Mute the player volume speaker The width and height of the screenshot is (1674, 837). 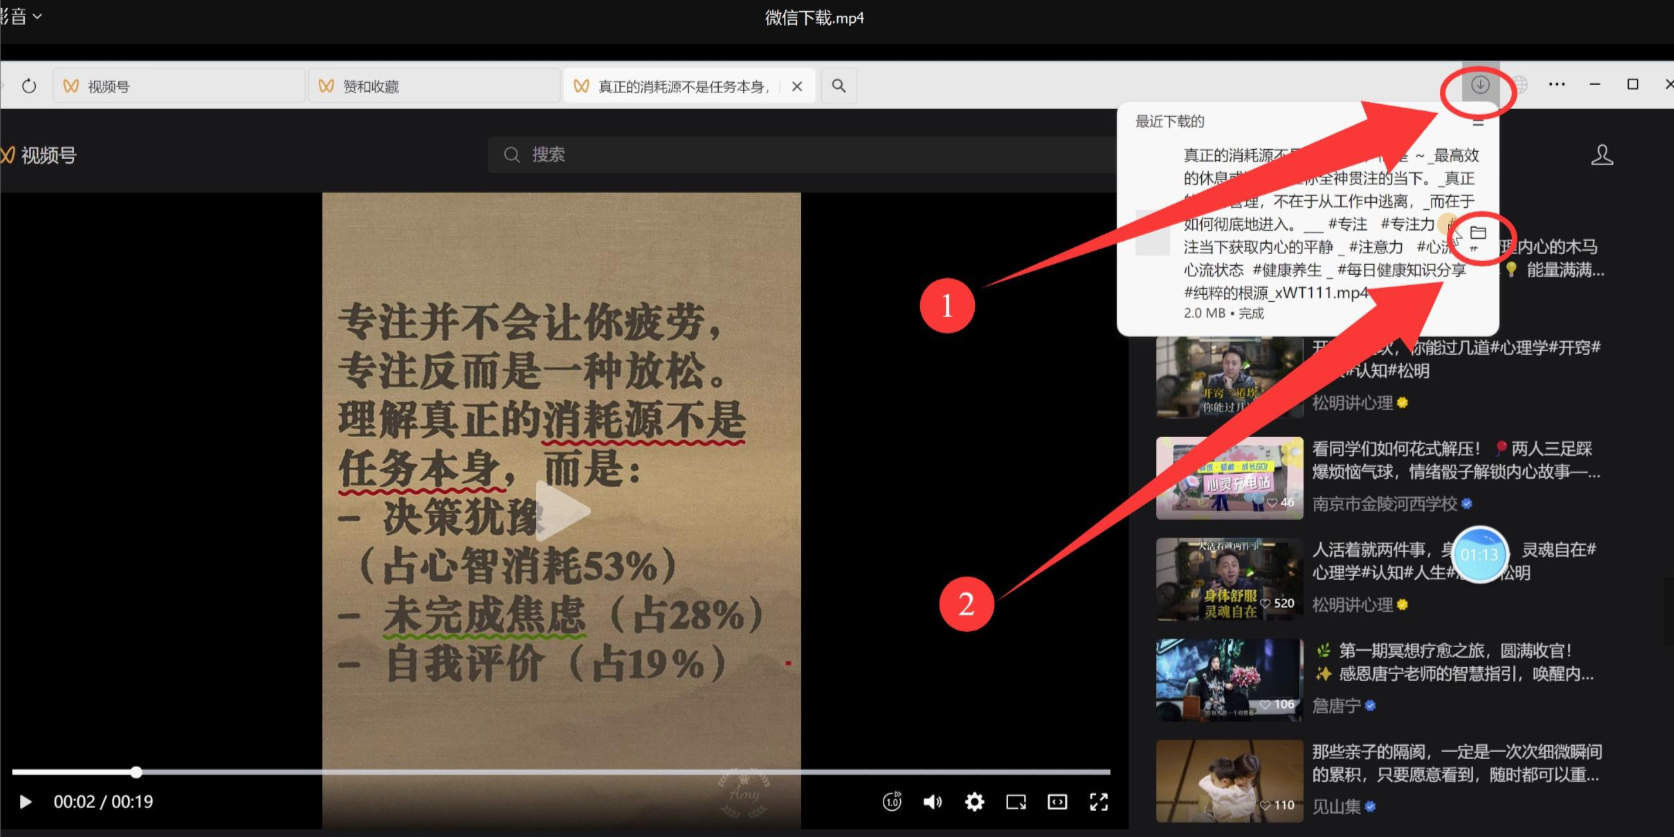932,802
